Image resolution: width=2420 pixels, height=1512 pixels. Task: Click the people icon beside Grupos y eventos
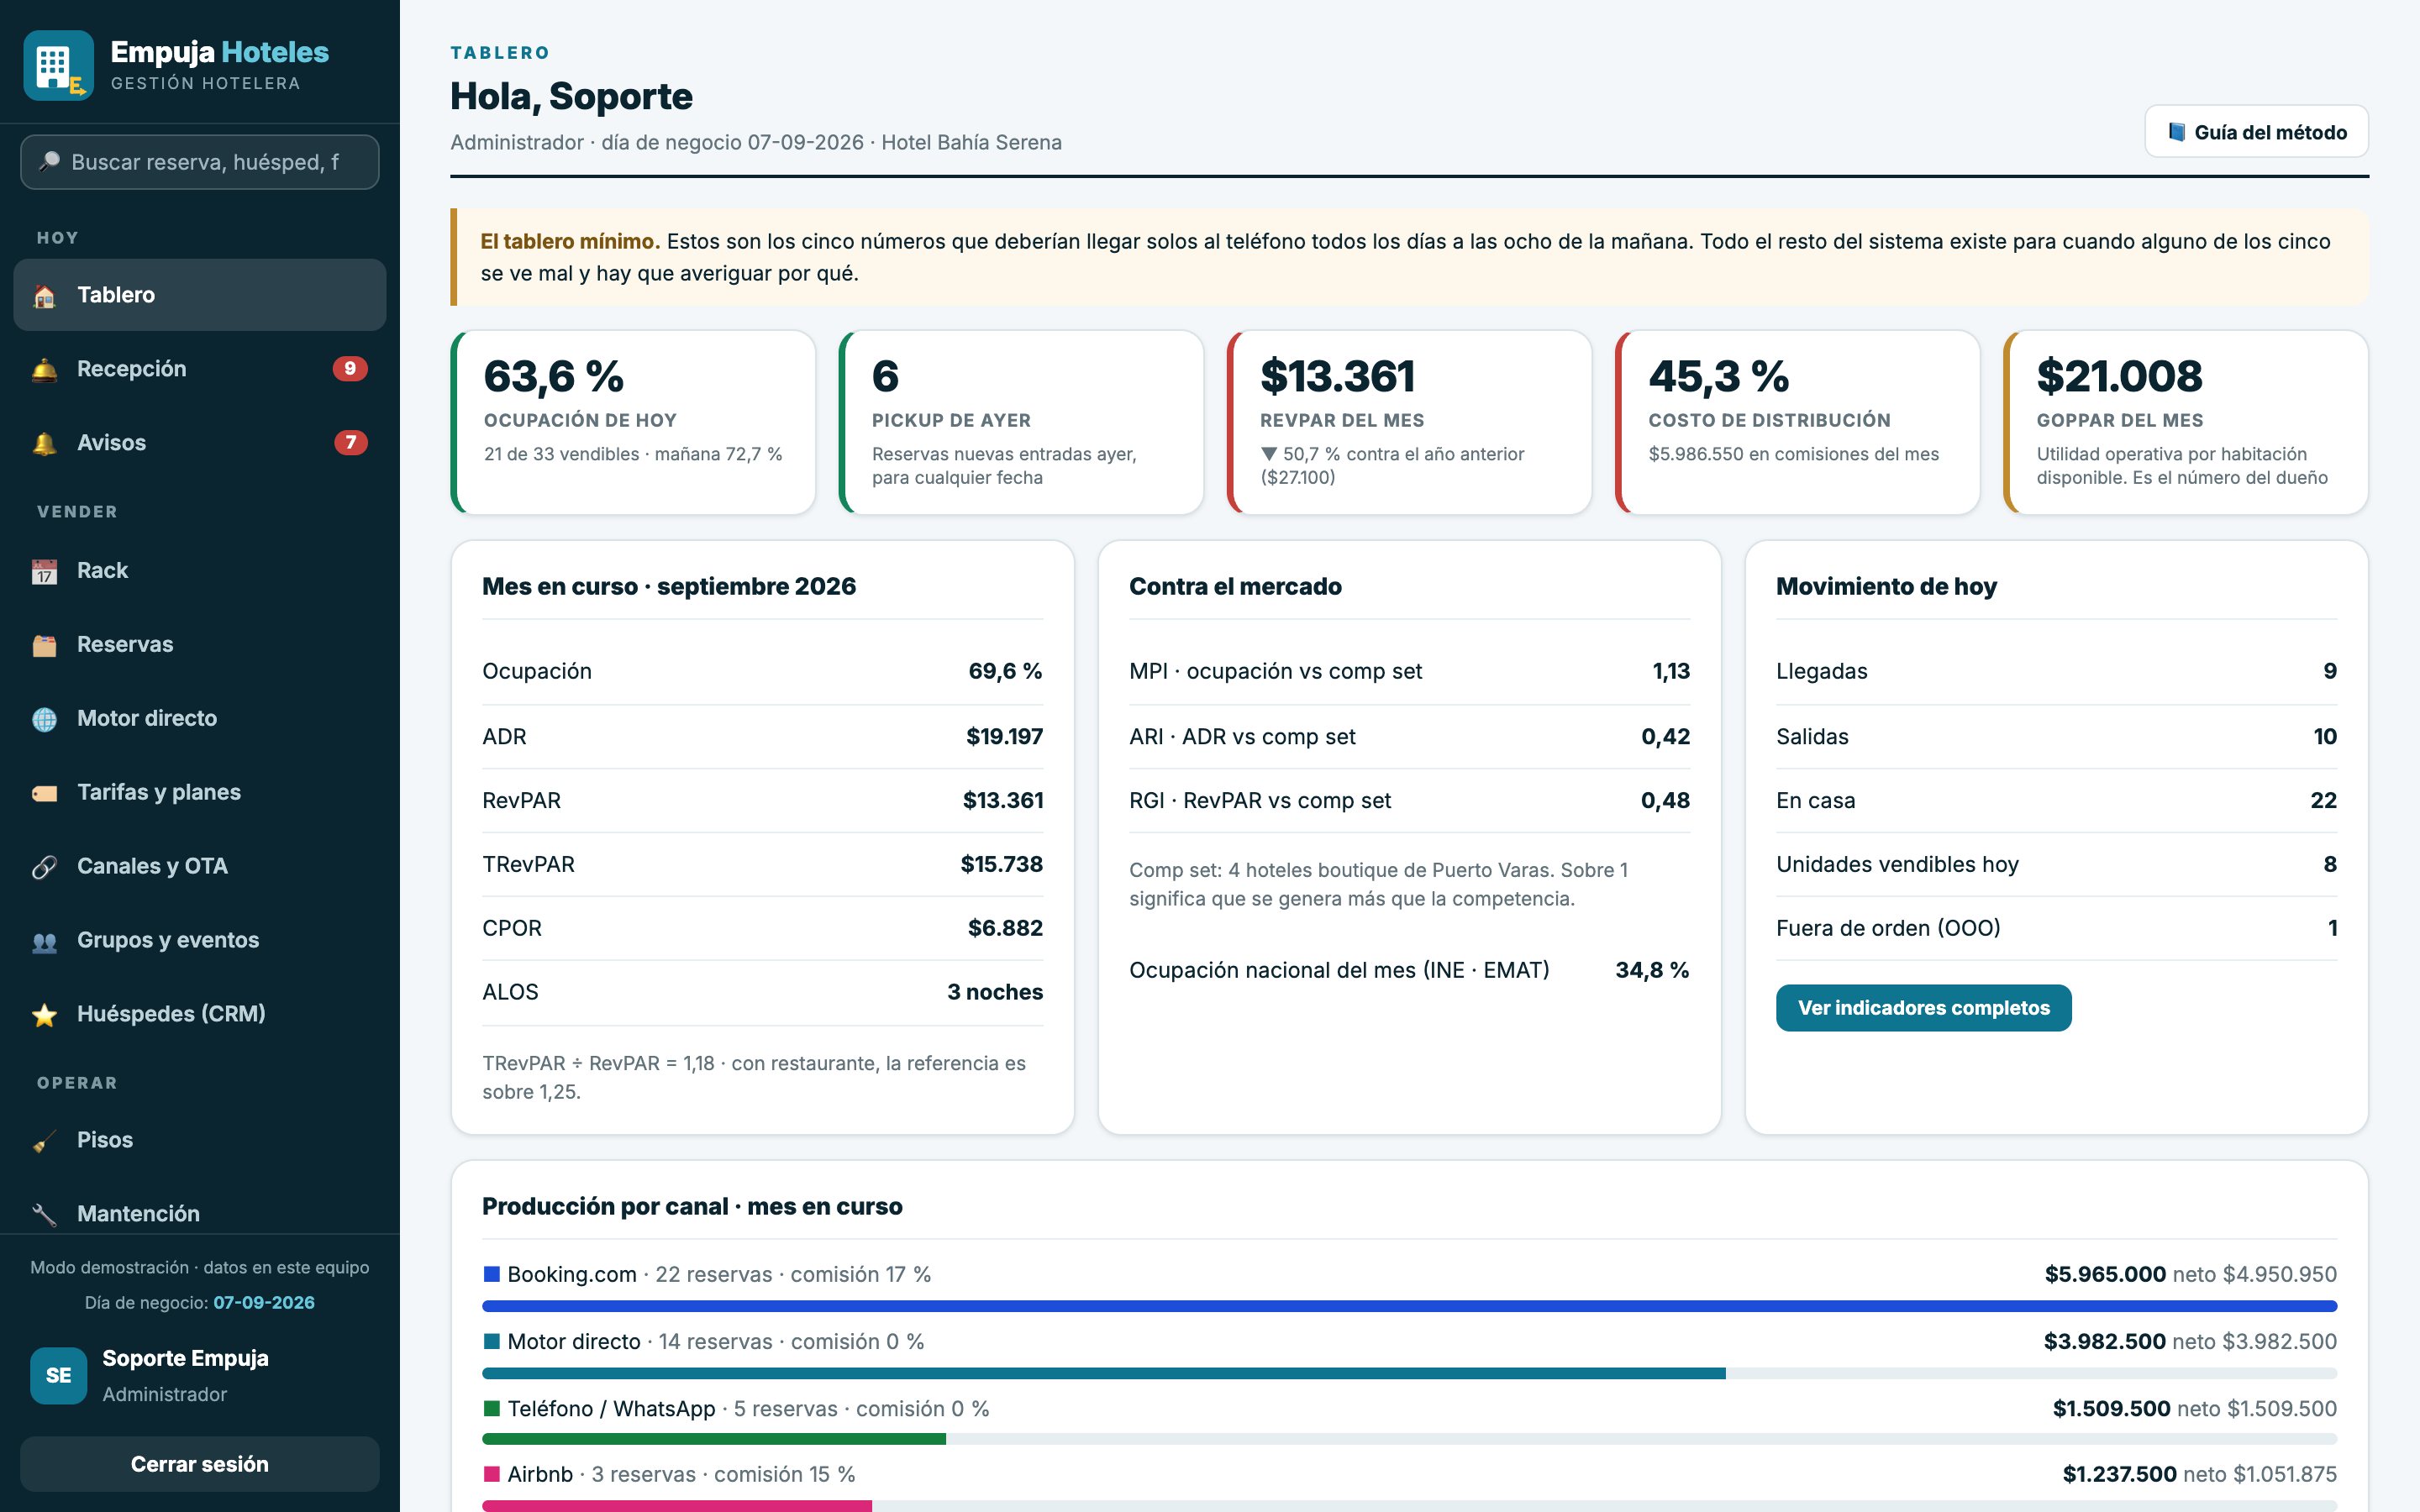pyautogui.click(x=45, y=942)
